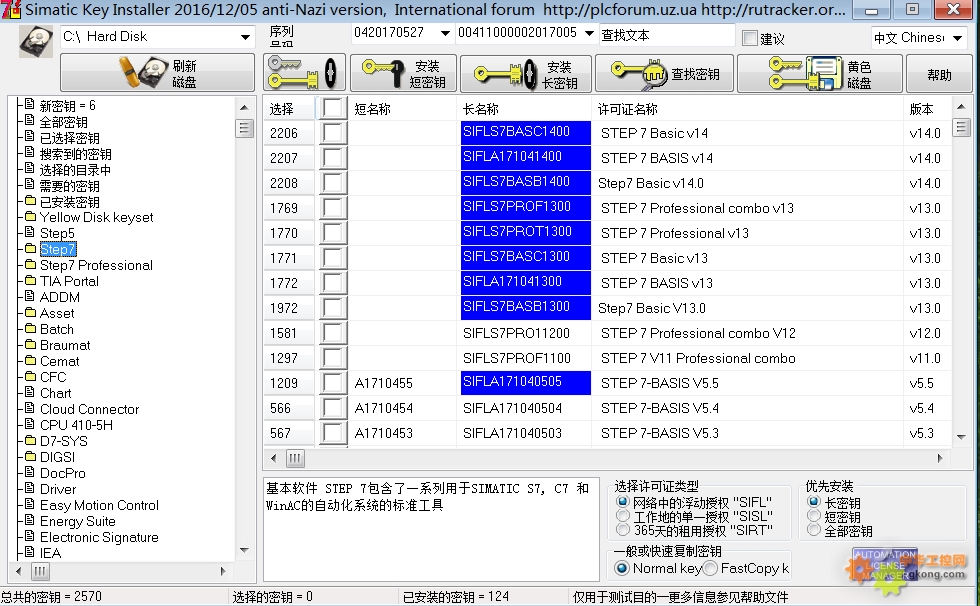The image size is (980, 606).
Task: Click the Driver document icon
Action: 29,488
